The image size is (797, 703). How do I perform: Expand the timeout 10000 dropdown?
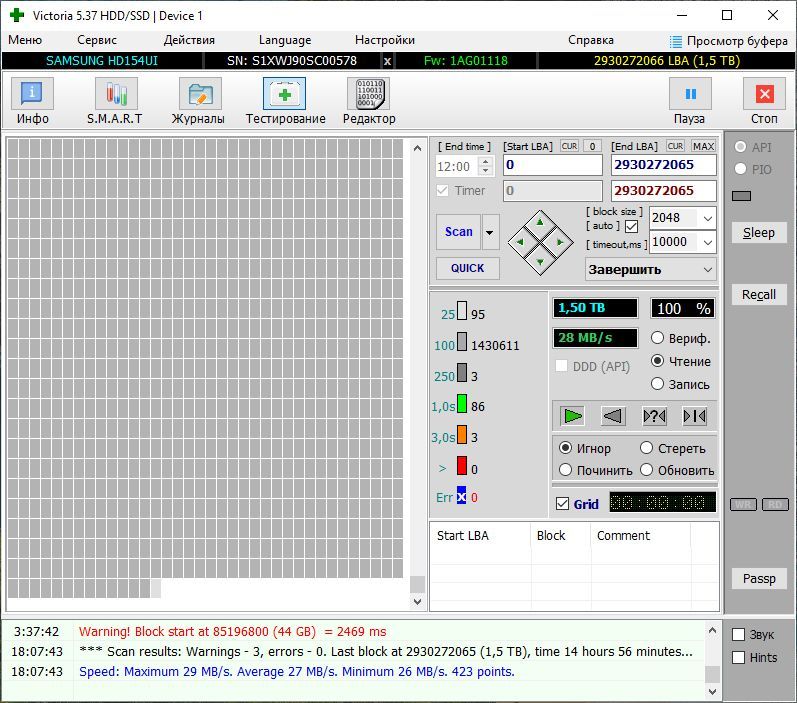pos(708,242)
